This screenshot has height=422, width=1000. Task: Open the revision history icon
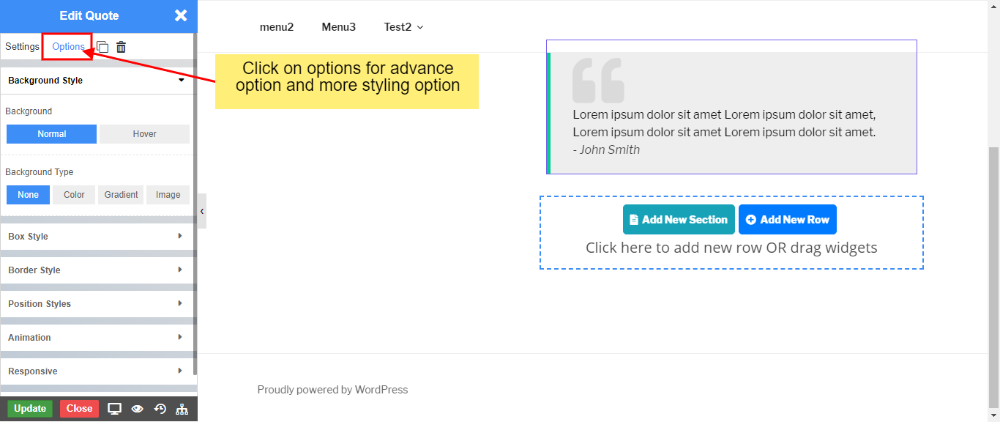159,408
